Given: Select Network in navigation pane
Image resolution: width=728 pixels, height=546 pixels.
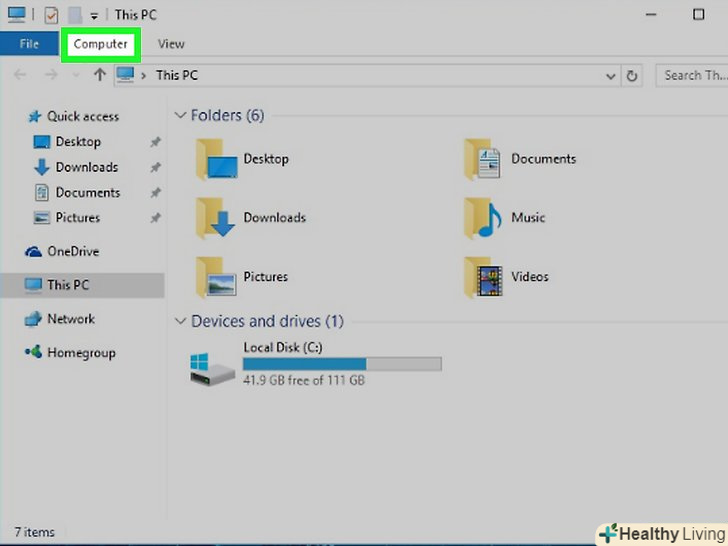Looking at the screenshot, I should 71,319.
